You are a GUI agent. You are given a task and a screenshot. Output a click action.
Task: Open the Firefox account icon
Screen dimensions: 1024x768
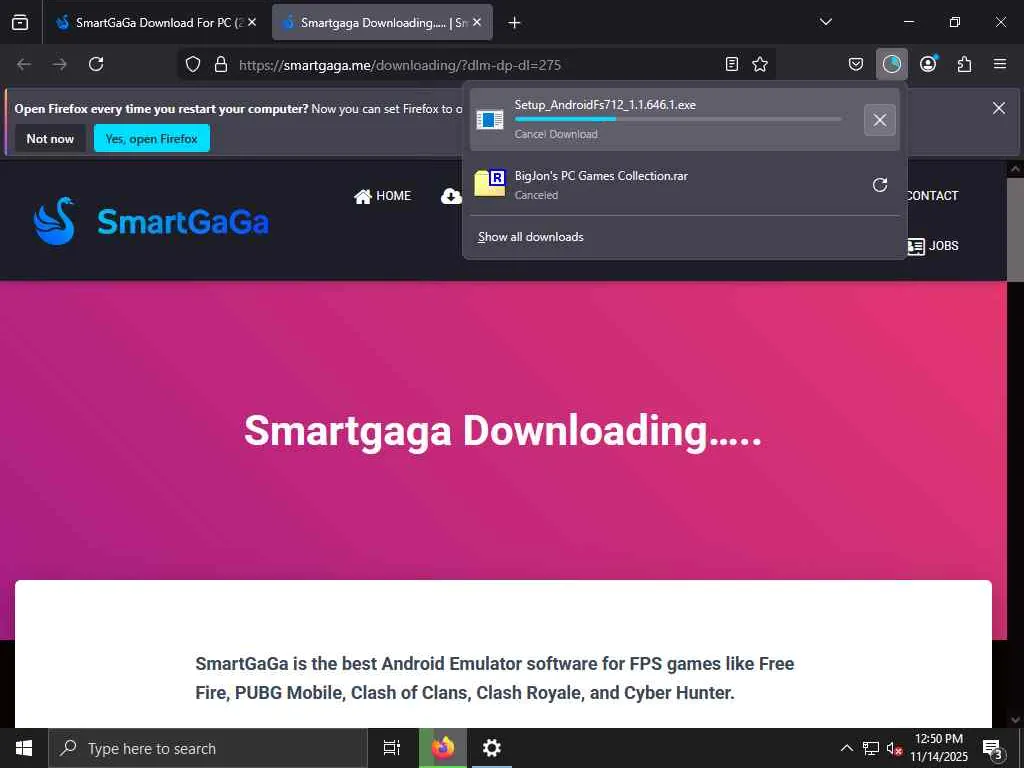click(x=928, y=64)
